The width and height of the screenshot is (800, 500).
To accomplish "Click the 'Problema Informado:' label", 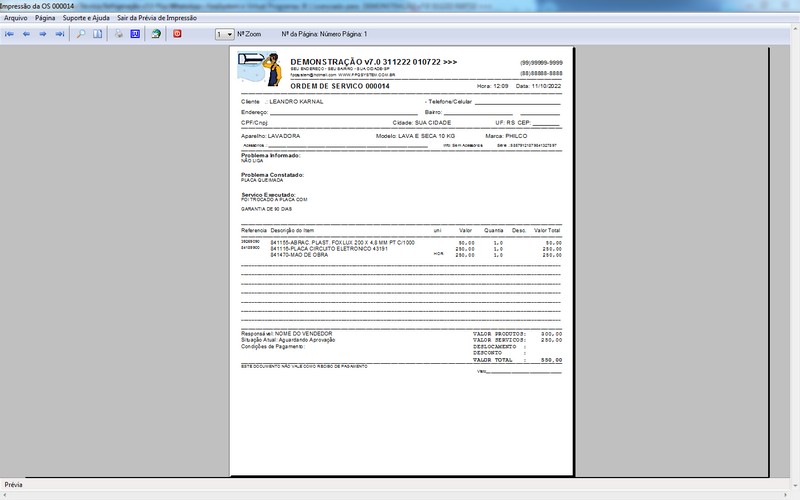I will tap(270, 156).
